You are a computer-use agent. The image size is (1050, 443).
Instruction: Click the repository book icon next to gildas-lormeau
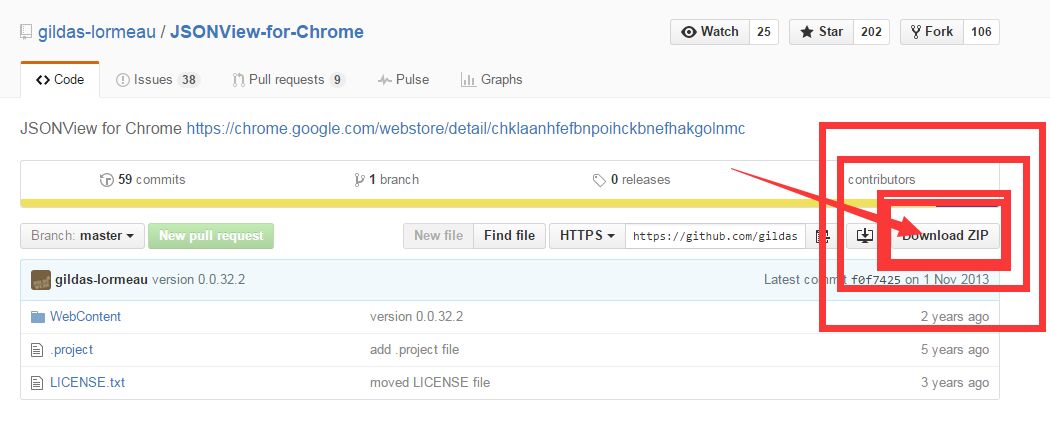[26, 32]
